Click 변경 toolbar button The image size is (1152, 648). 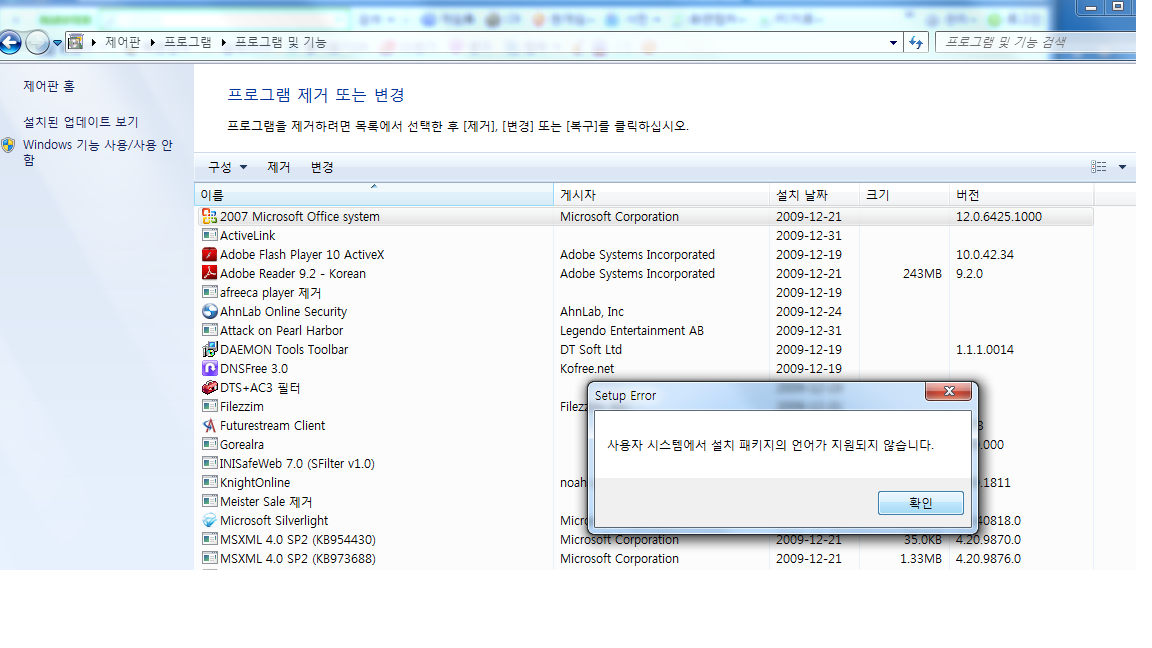pos(322,168)
